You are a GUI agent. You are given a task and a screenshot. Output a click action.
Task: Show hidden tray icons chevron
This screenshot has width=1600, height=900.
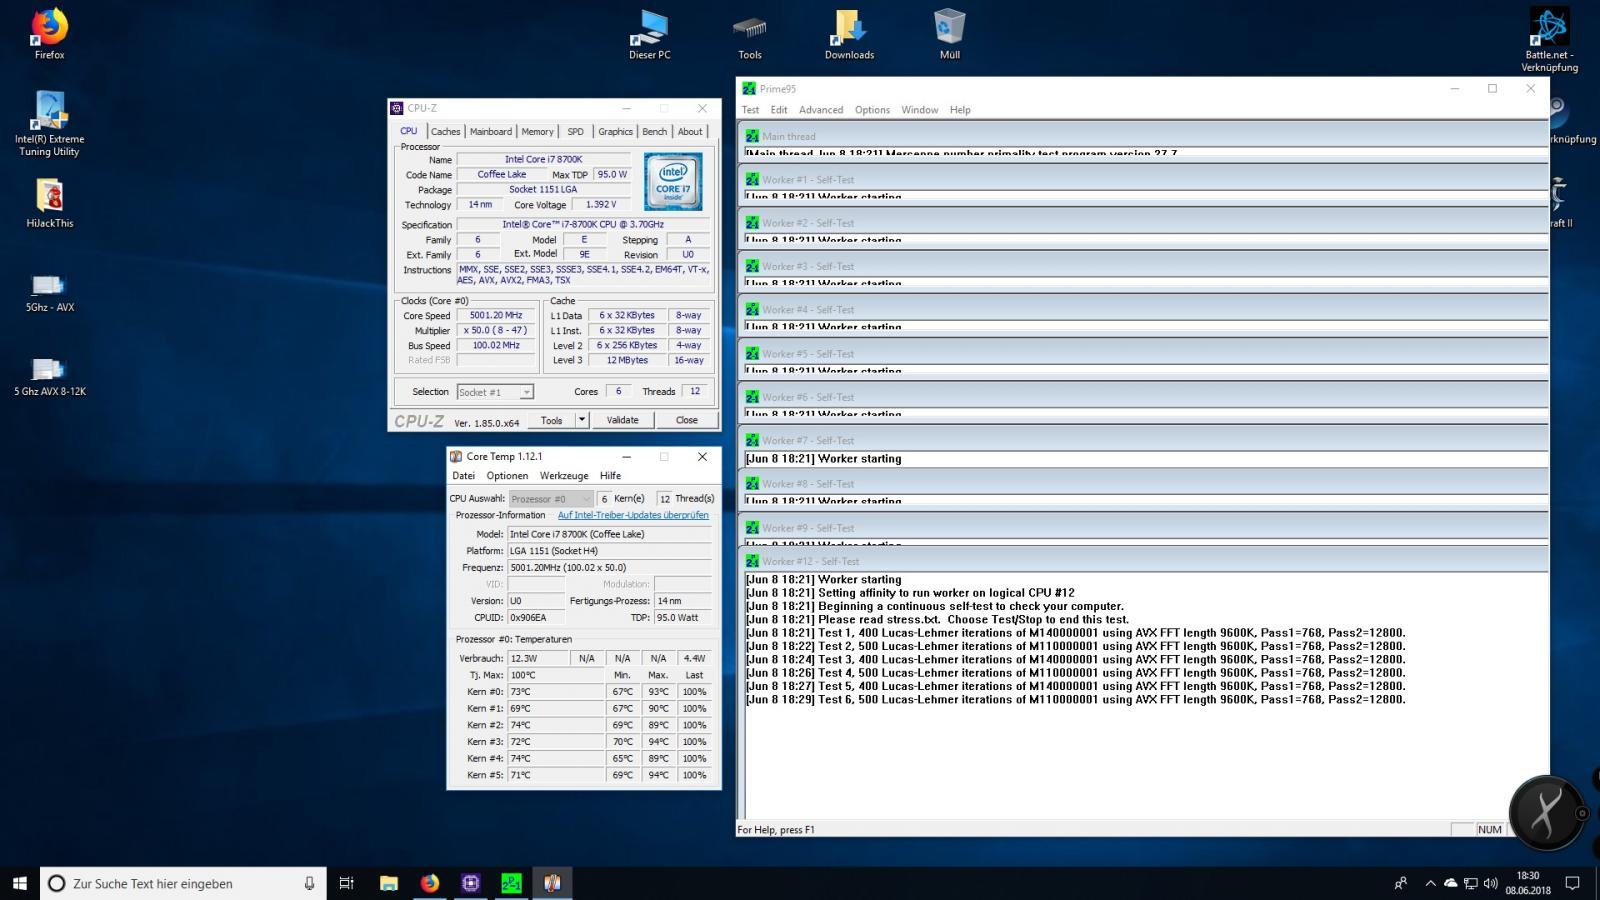point(1430,883)
